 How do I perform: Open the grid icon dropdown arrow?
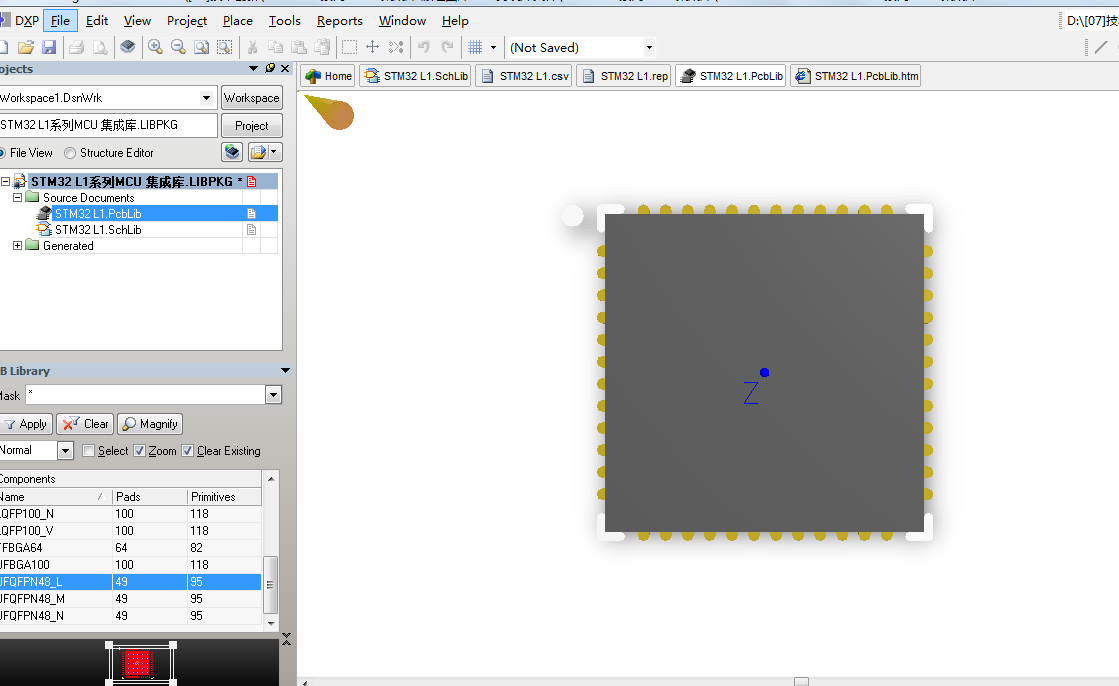coord(493,48)
